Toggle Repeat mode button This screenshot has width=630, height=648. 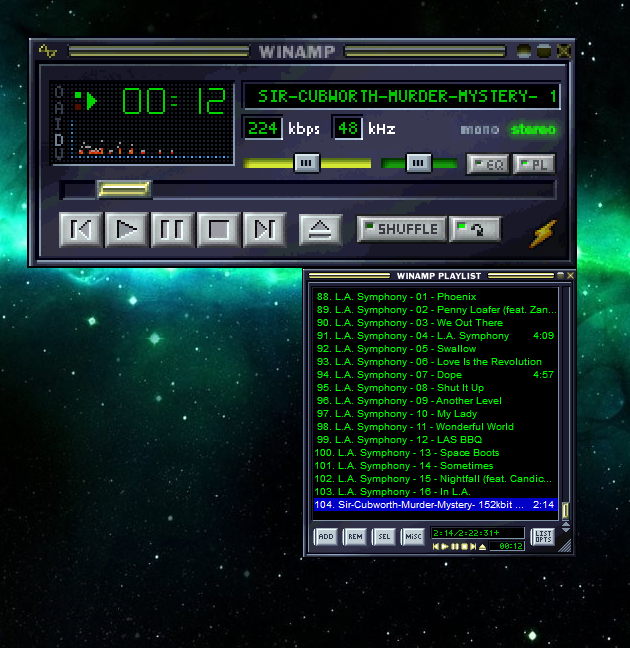[x=475, y=229]
